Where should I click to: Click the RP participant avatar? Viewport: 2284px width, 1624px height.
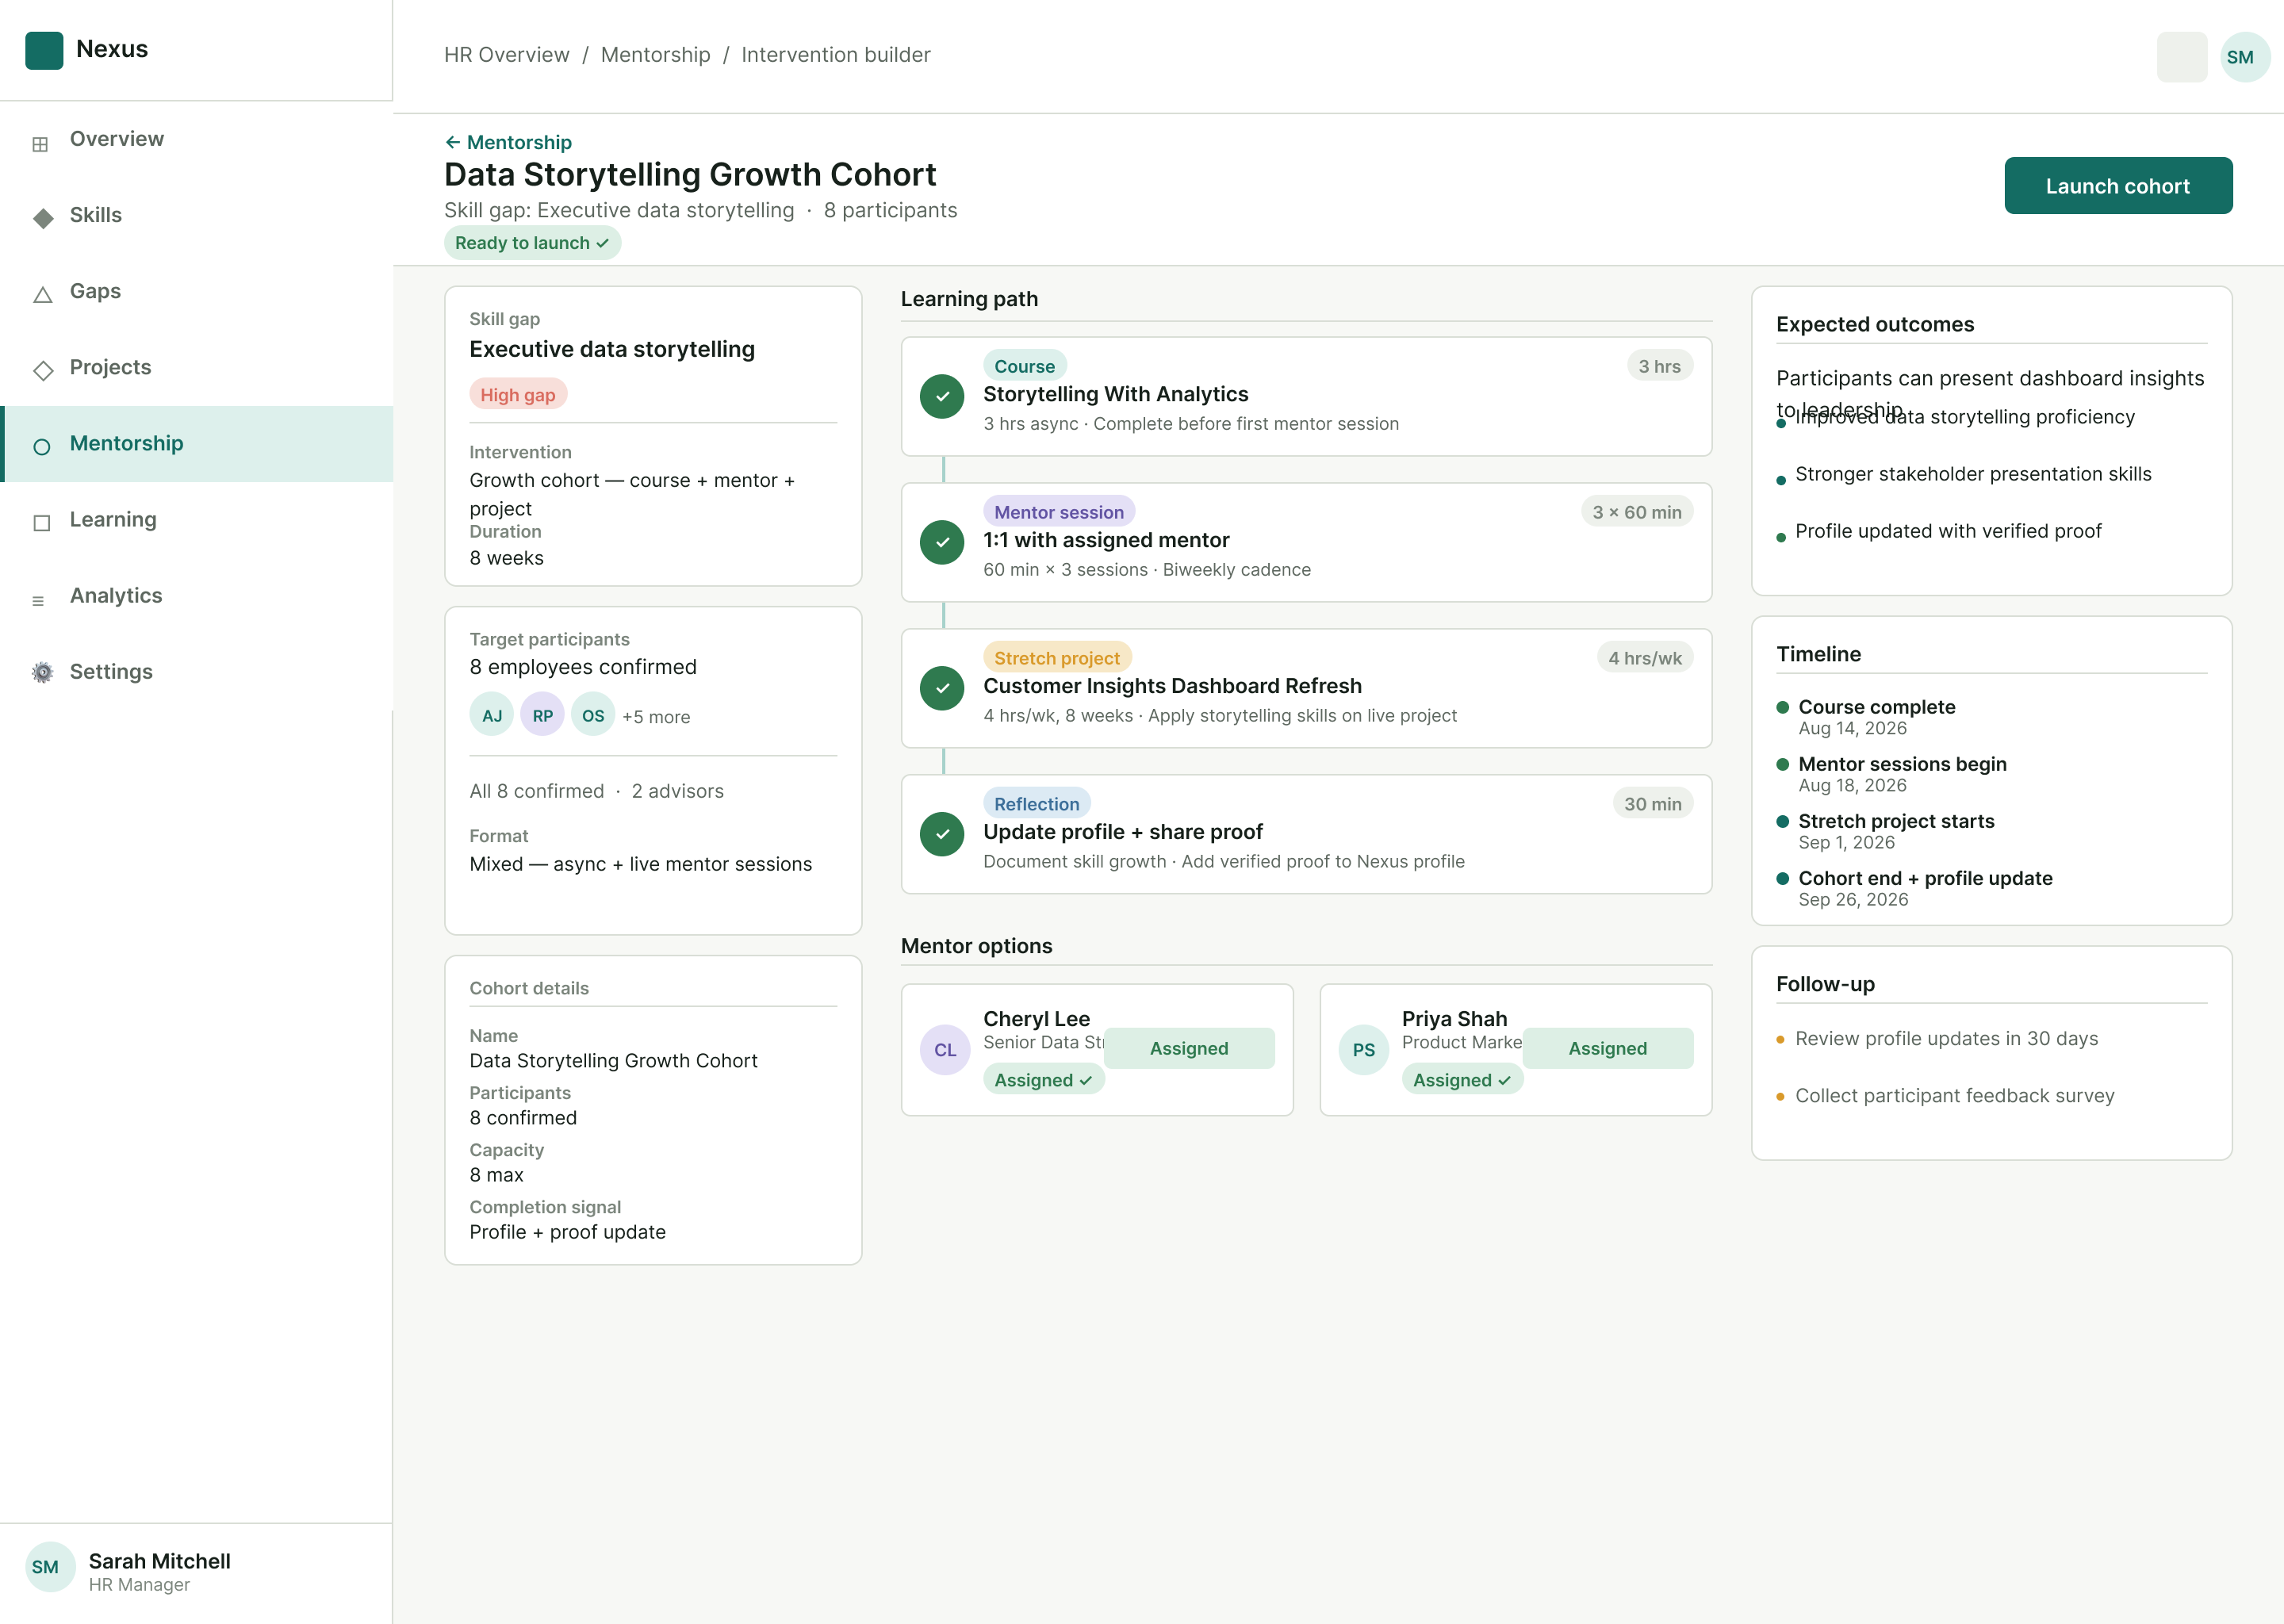(543, 715)
